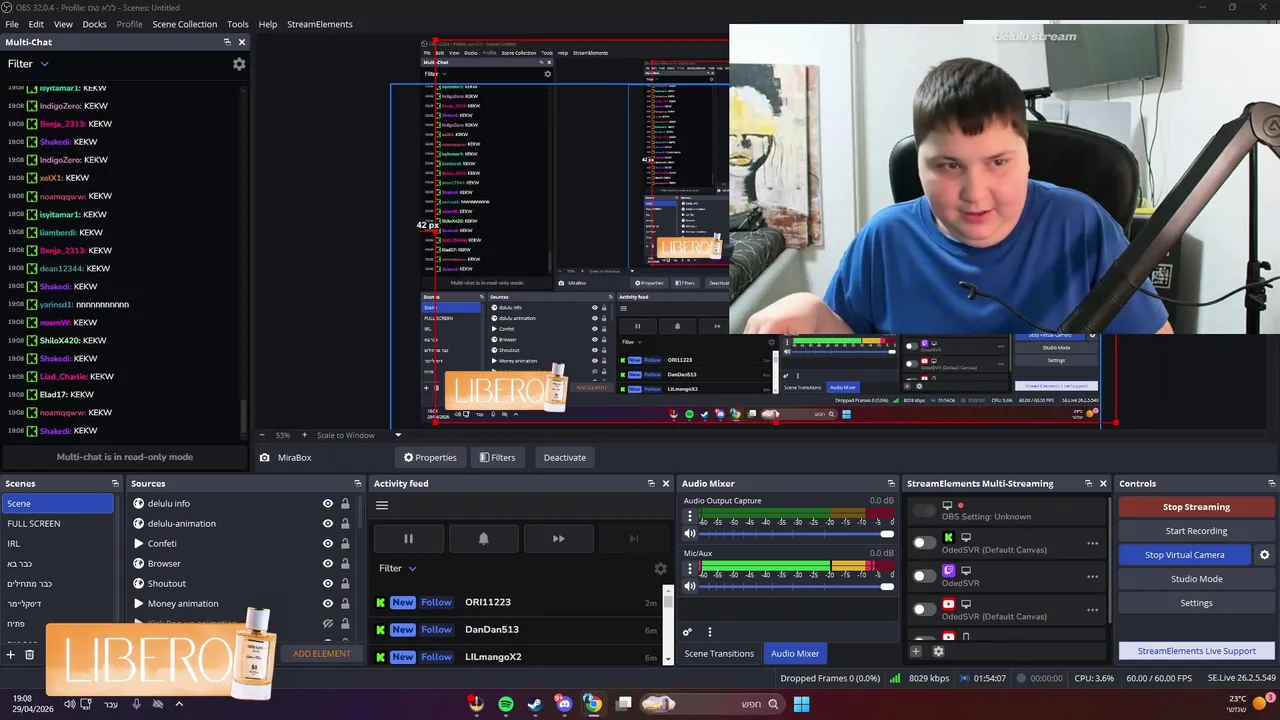Open Steam from the taskbar
Image resolution: width=1280 pixels, height=720 pixels.
pyautogui.click(x=535, y=704)
